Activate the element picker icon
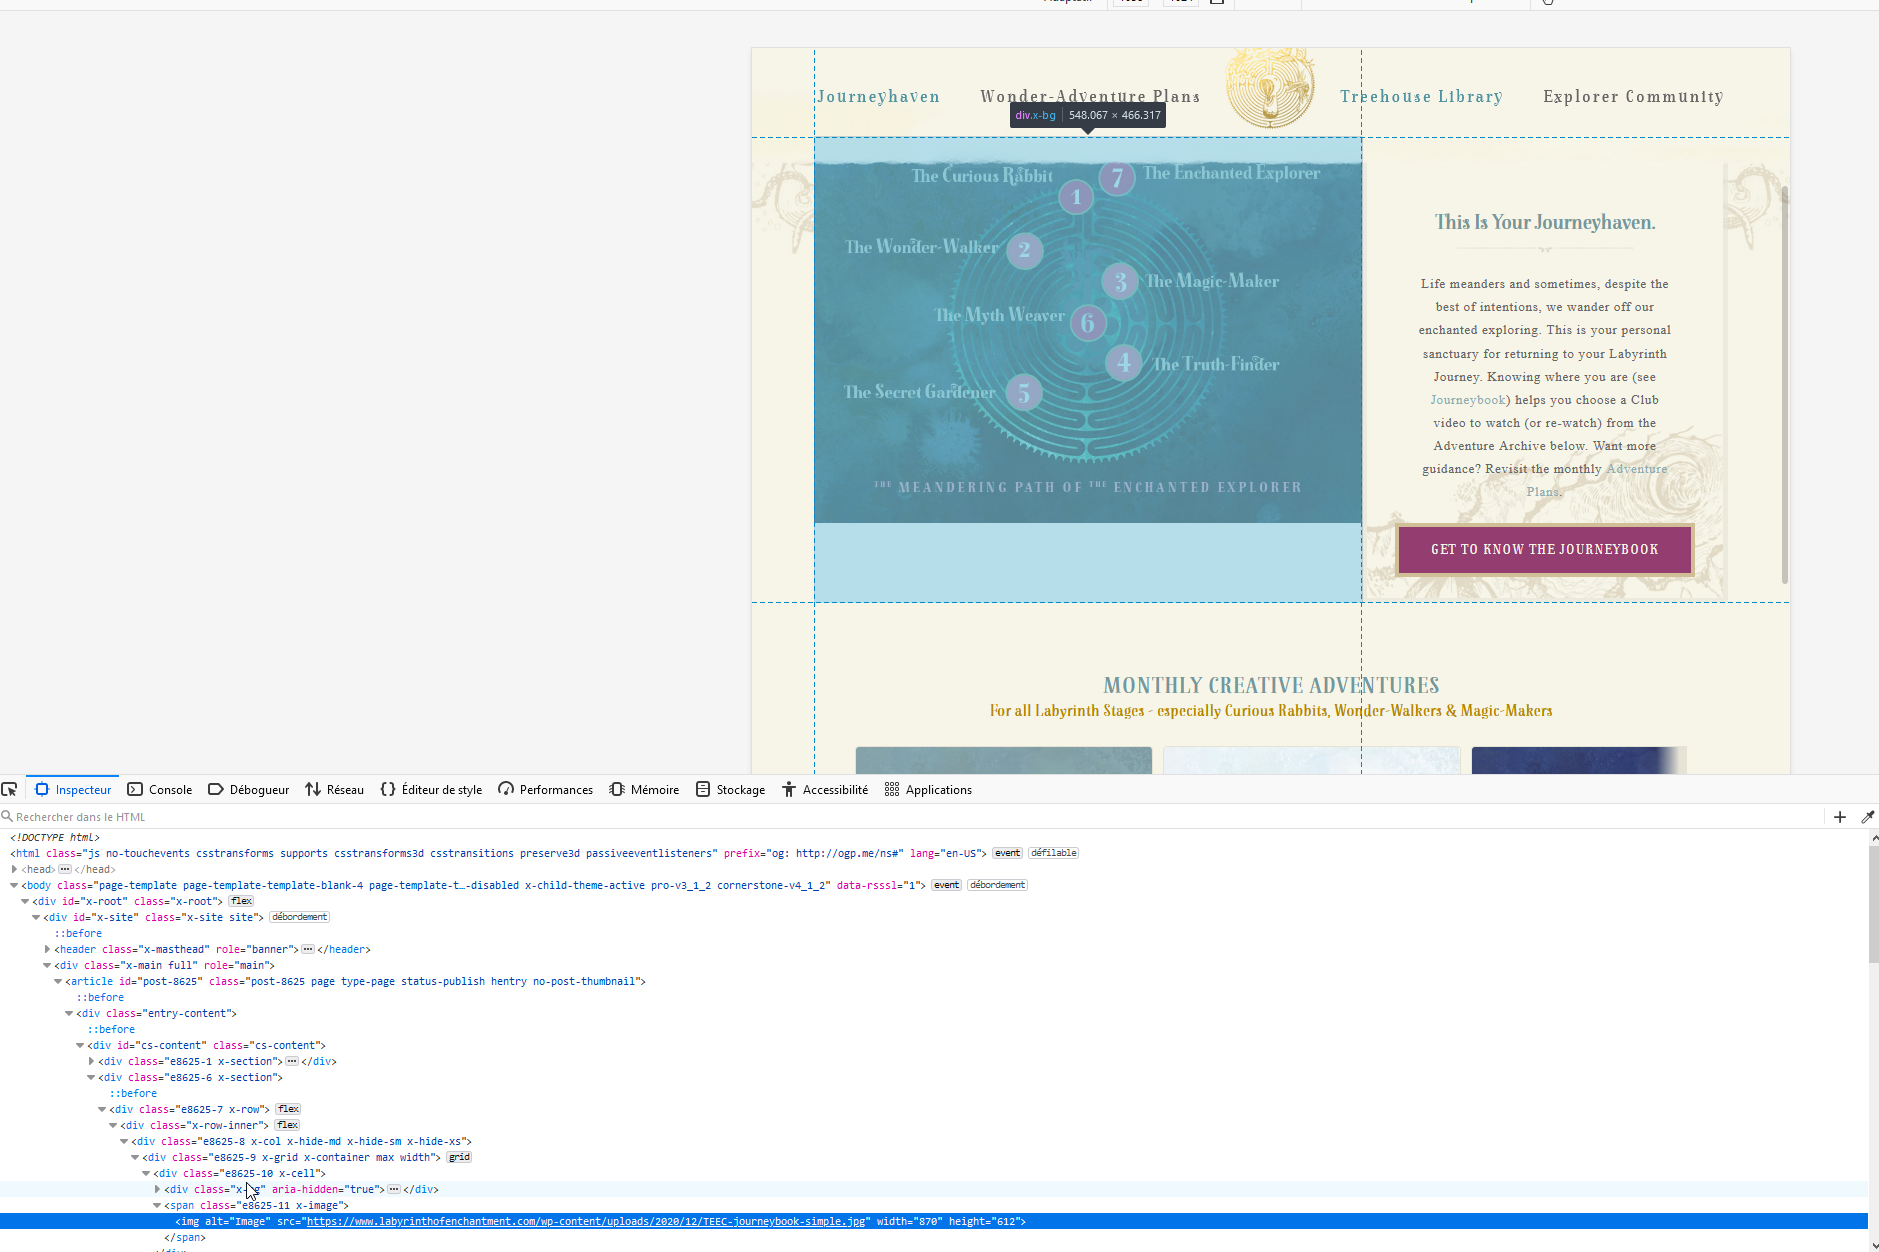The width and height of the screenshot is (1879, 1252). (10, 789)
